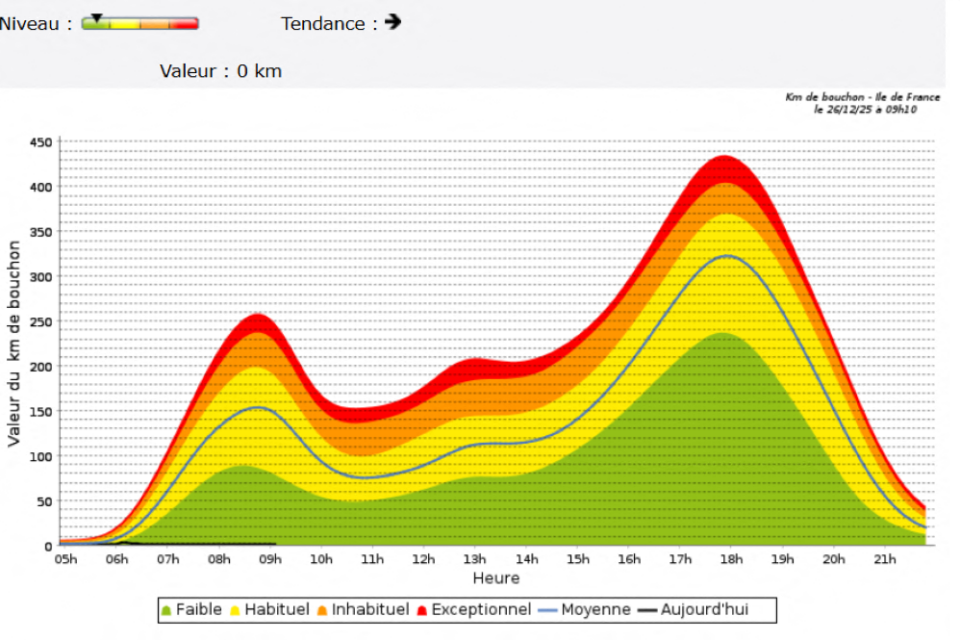This screenshot has height=640, width=960.
Task: Click the orange Inhabituel legend icon
Action: coord(323,610)
